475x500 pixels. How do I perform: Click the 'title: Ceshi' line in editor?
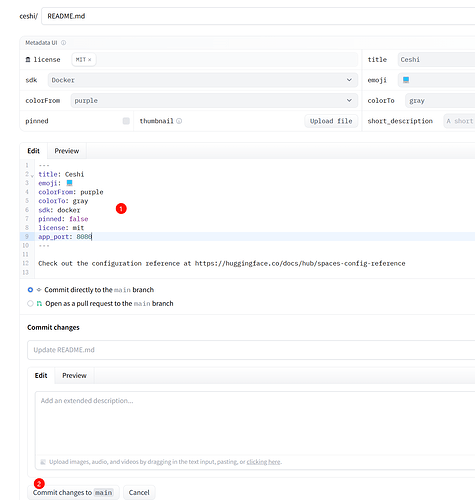tap(61, 174)
